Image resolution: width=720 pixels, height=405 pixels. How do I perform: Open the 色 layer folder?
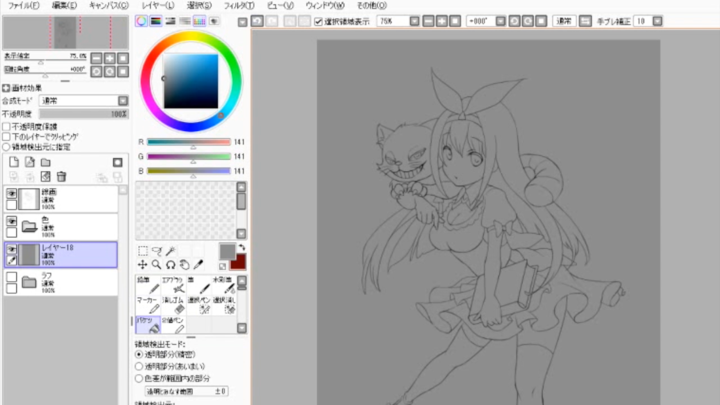pyautogui.click(x=29, y=226)
